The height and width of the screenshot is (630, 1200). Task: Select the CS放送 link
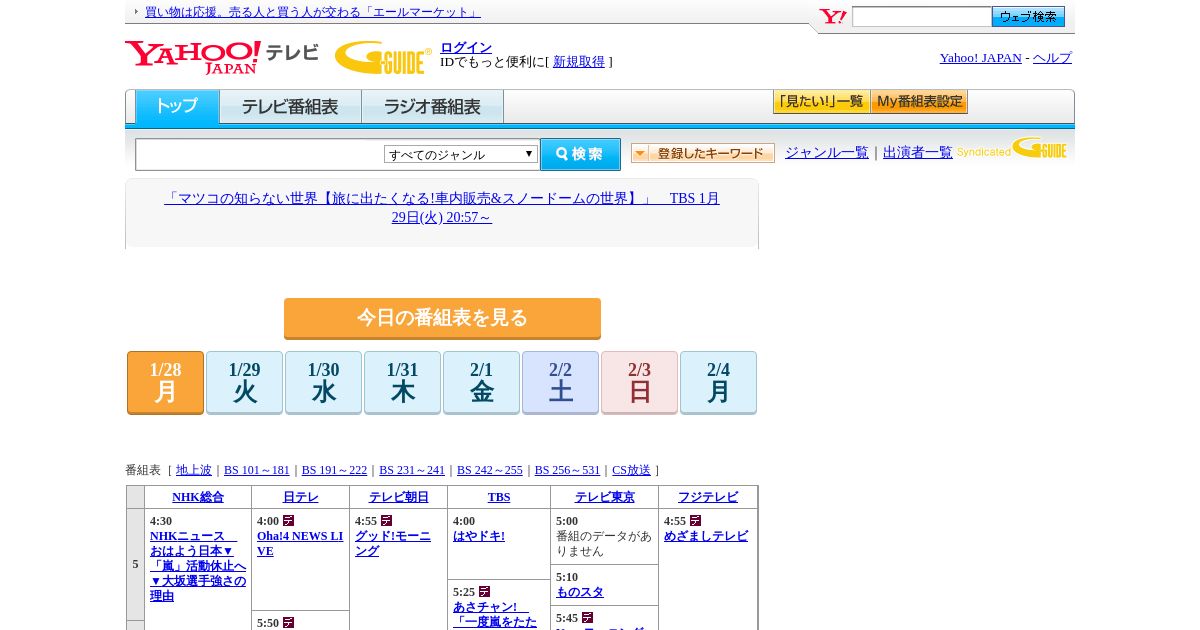[631, 470]
